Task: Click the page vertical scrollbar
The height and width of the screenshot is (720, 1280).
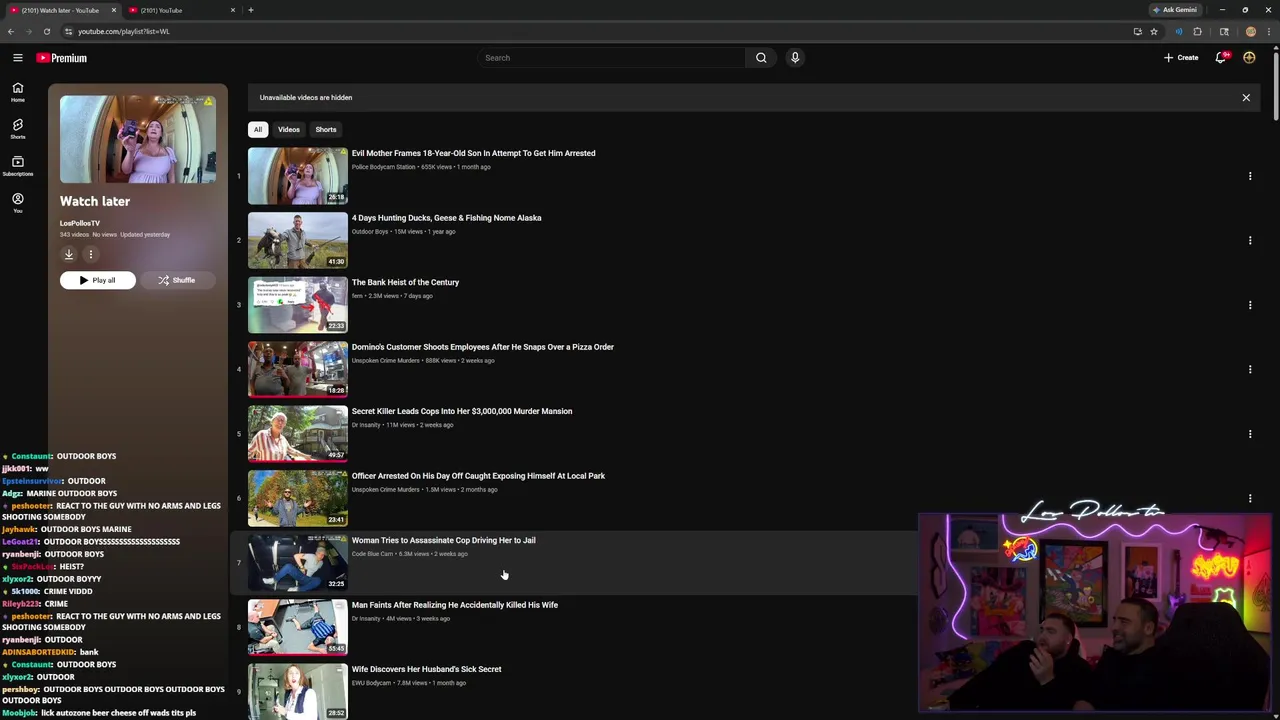Action: tap(1276, 85)
